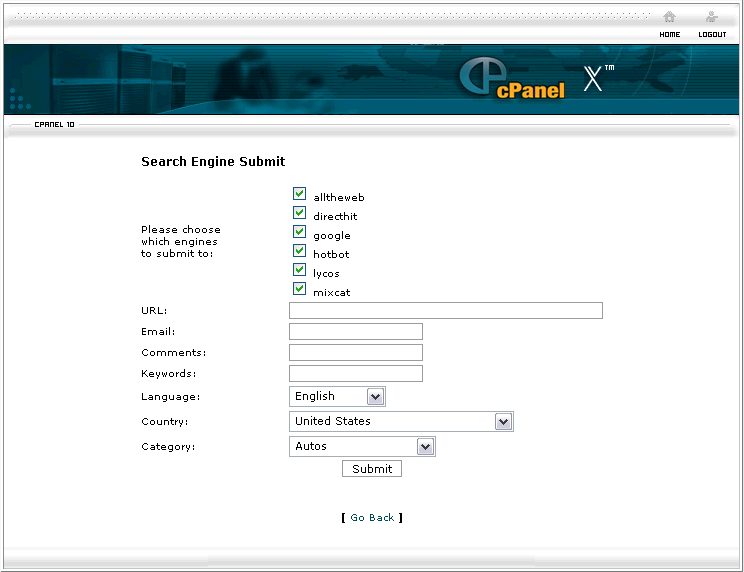744x572 pixels.
Task: Click into the Email input box
Action: click(x=355, y=332)
